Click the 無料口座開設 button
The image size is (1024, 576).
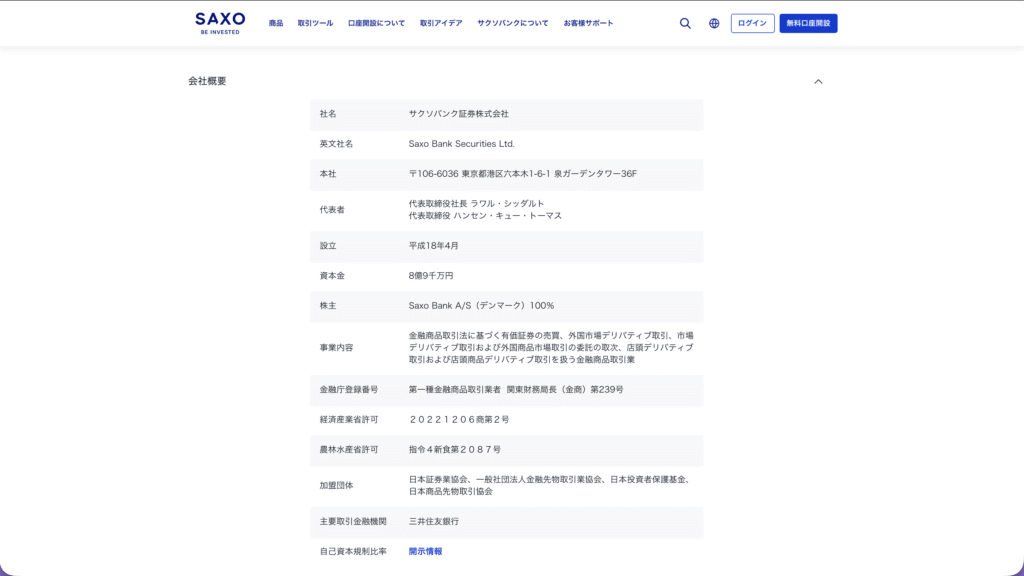[808, 24]
